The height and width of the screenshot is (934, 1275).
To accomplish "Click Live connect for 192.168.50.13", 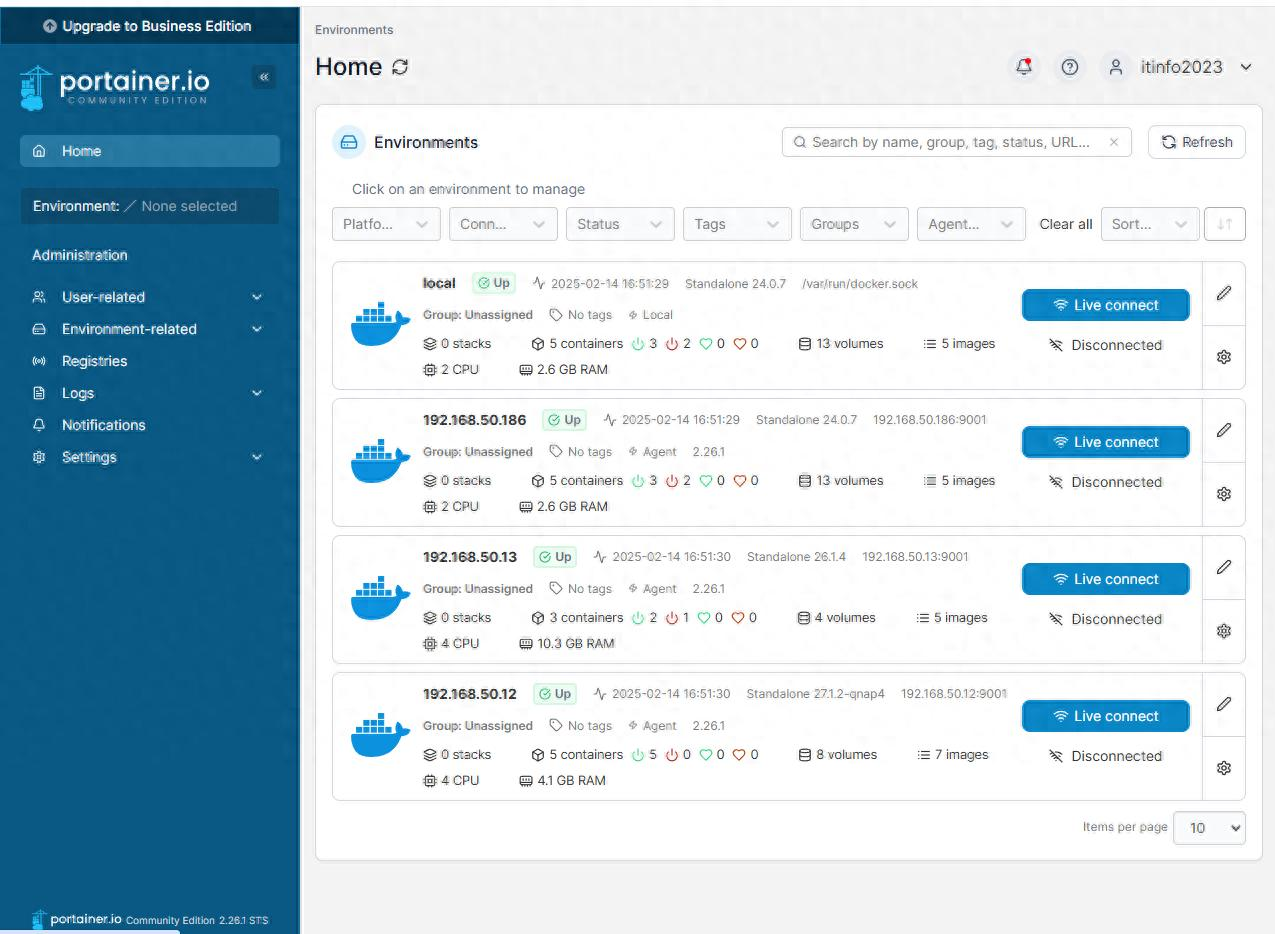I will tap(1106, 579).
